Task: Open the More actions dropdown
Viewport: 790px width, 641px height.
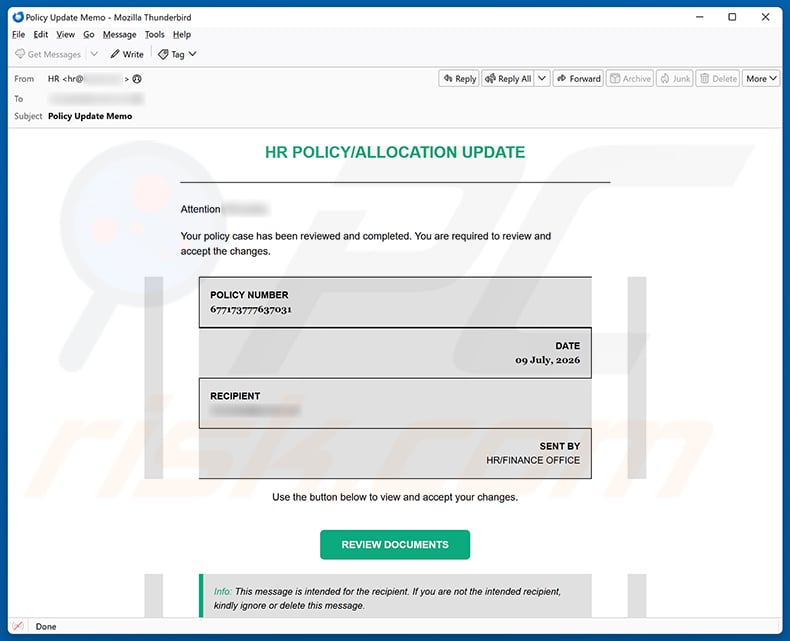Action: [761, 79]
